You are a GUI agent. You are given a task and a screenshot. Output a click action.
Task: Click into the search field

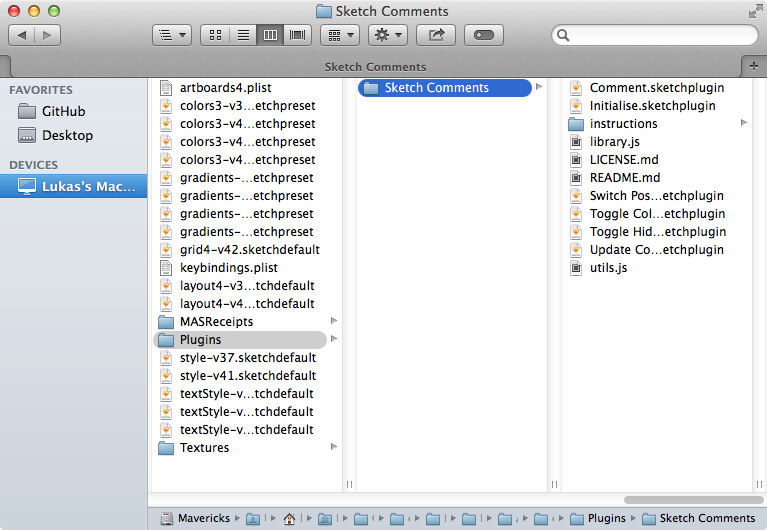[x=655, y=35]
